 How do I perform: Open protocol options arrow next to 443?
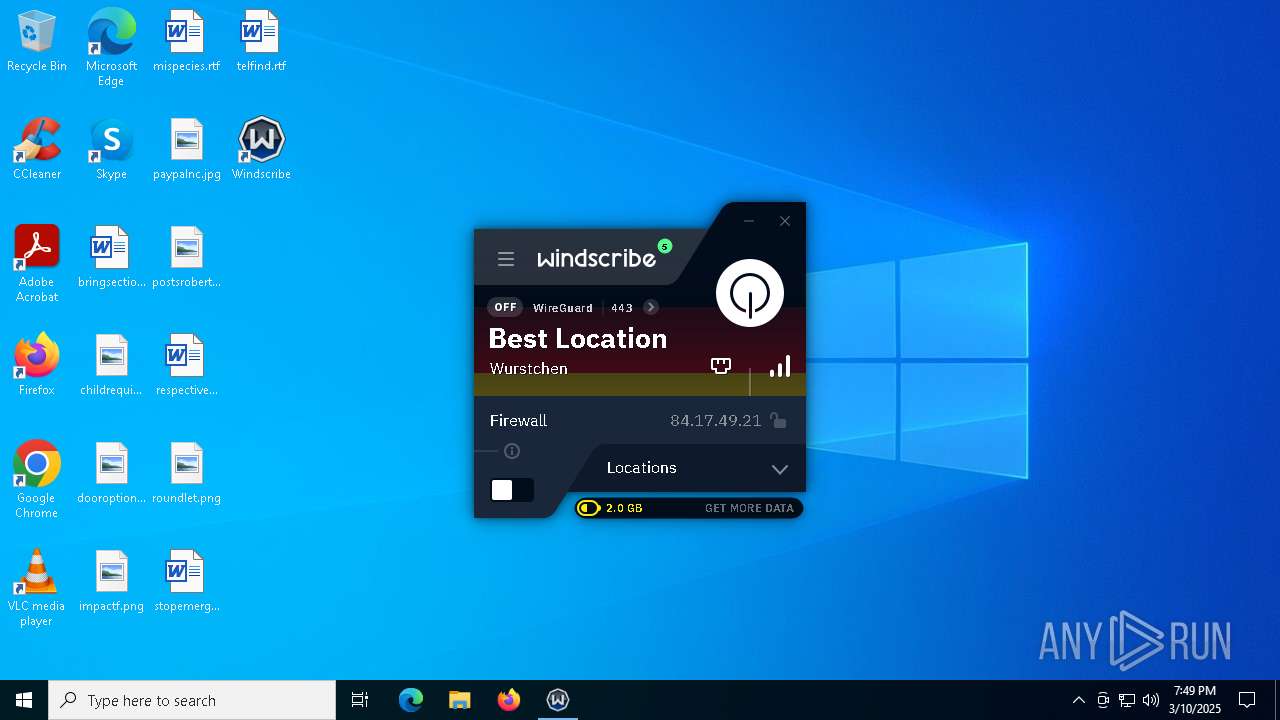pos(651,307)
